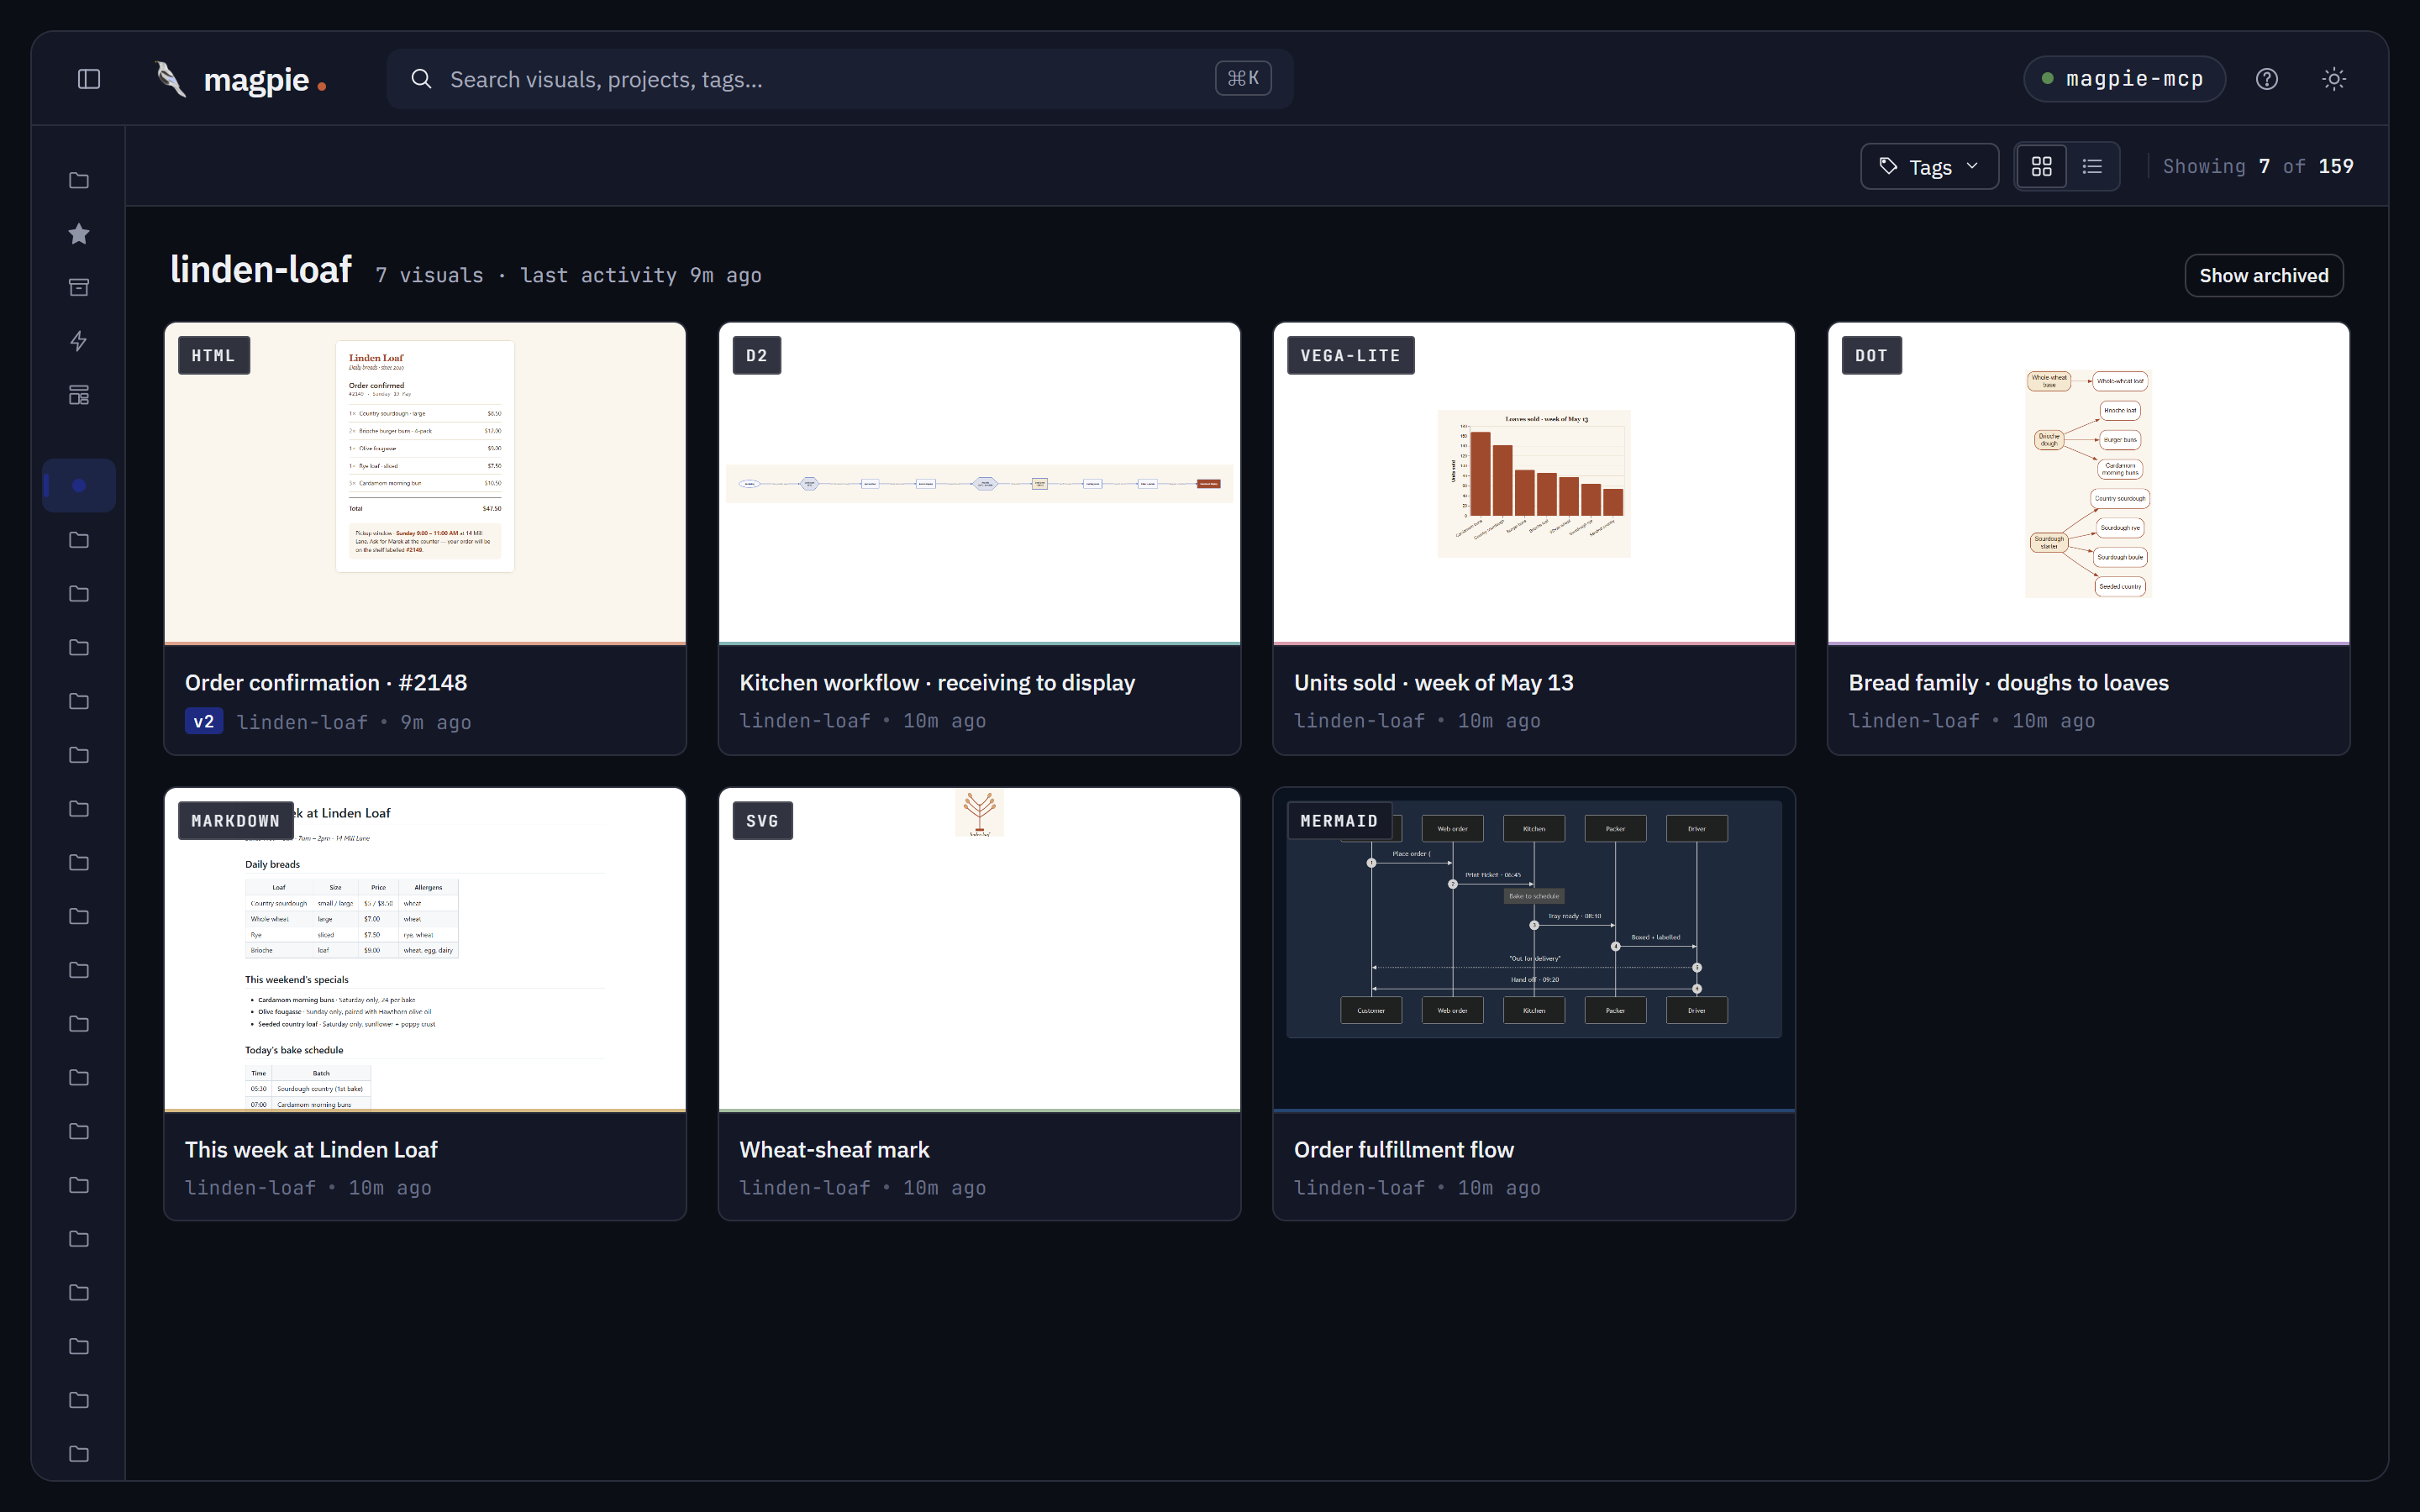Click title "Bread family · doughs to loaves"
This screenshot has height=1512, width=2420.
click(x=2008, y=683)
